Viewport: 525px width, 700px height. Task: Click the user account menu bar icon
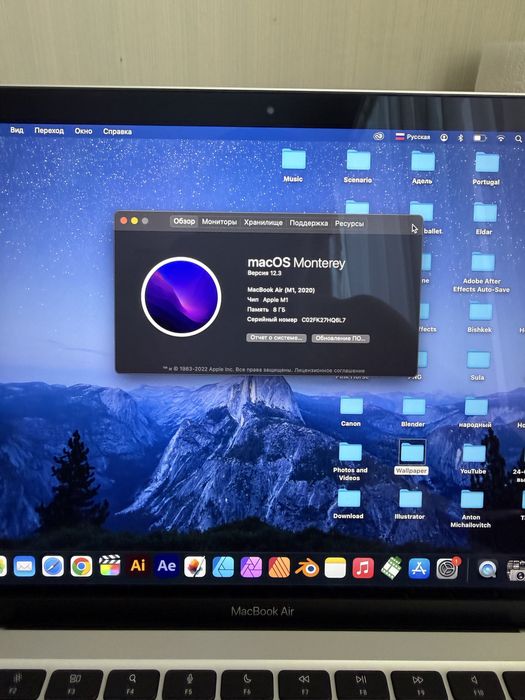444,138
